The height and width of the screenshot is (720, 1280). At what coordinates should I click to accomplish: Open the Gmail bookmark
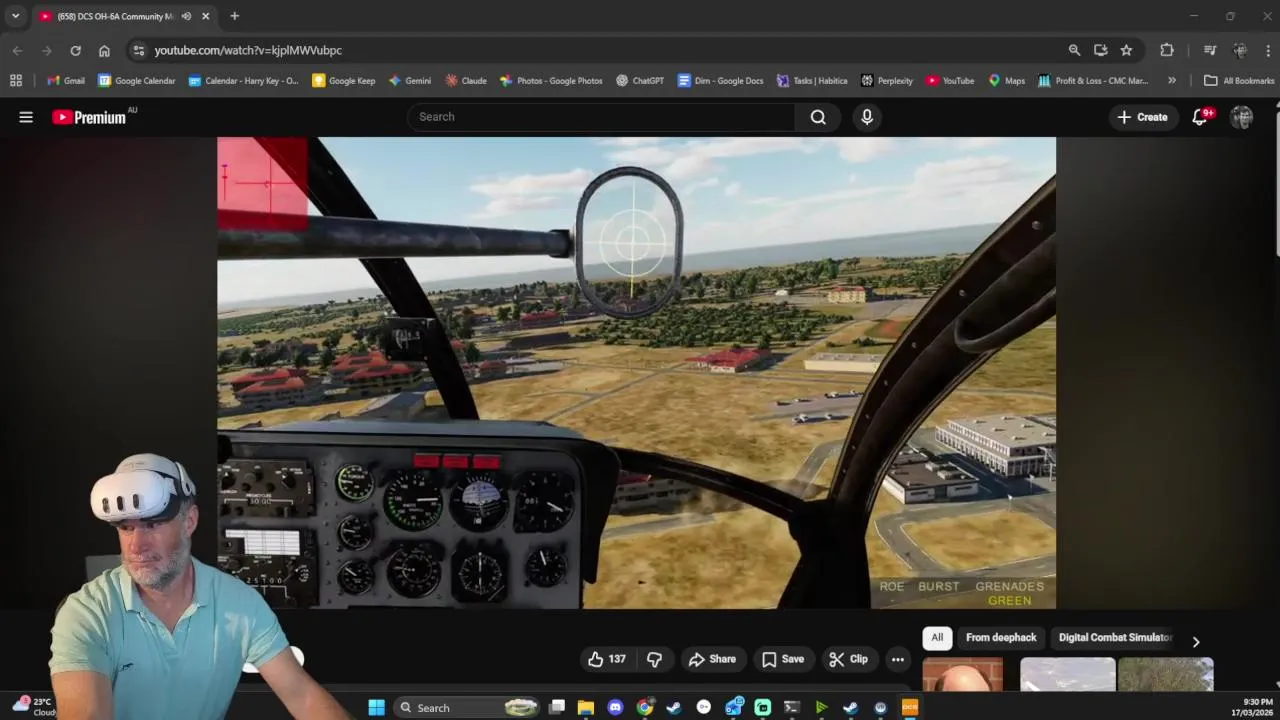(66, 81)
